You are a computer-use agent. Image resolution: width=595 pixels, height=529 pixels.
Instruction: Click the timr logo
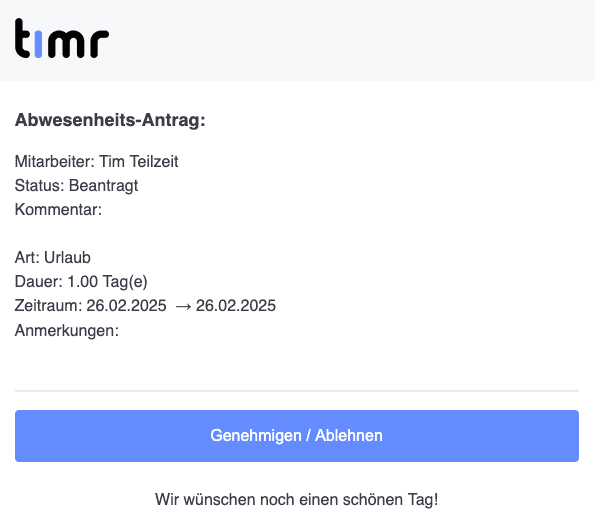pos(62,38)
